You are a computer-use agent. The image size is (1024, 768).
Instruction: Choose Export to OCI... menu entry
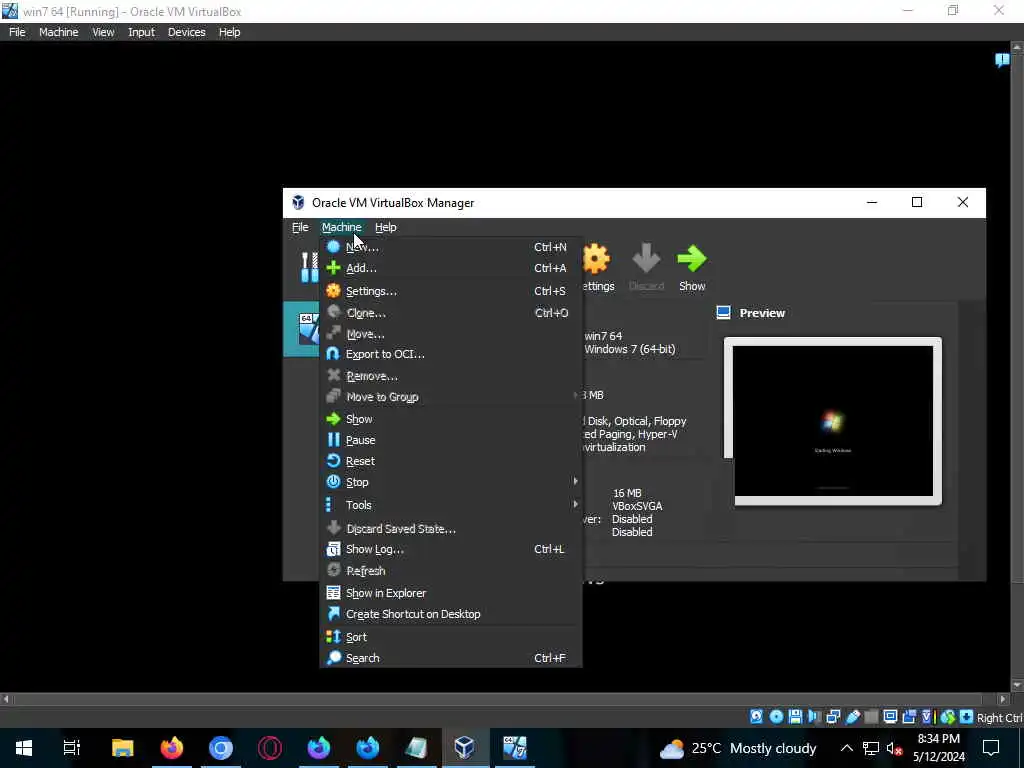click(x=451, y=354)
